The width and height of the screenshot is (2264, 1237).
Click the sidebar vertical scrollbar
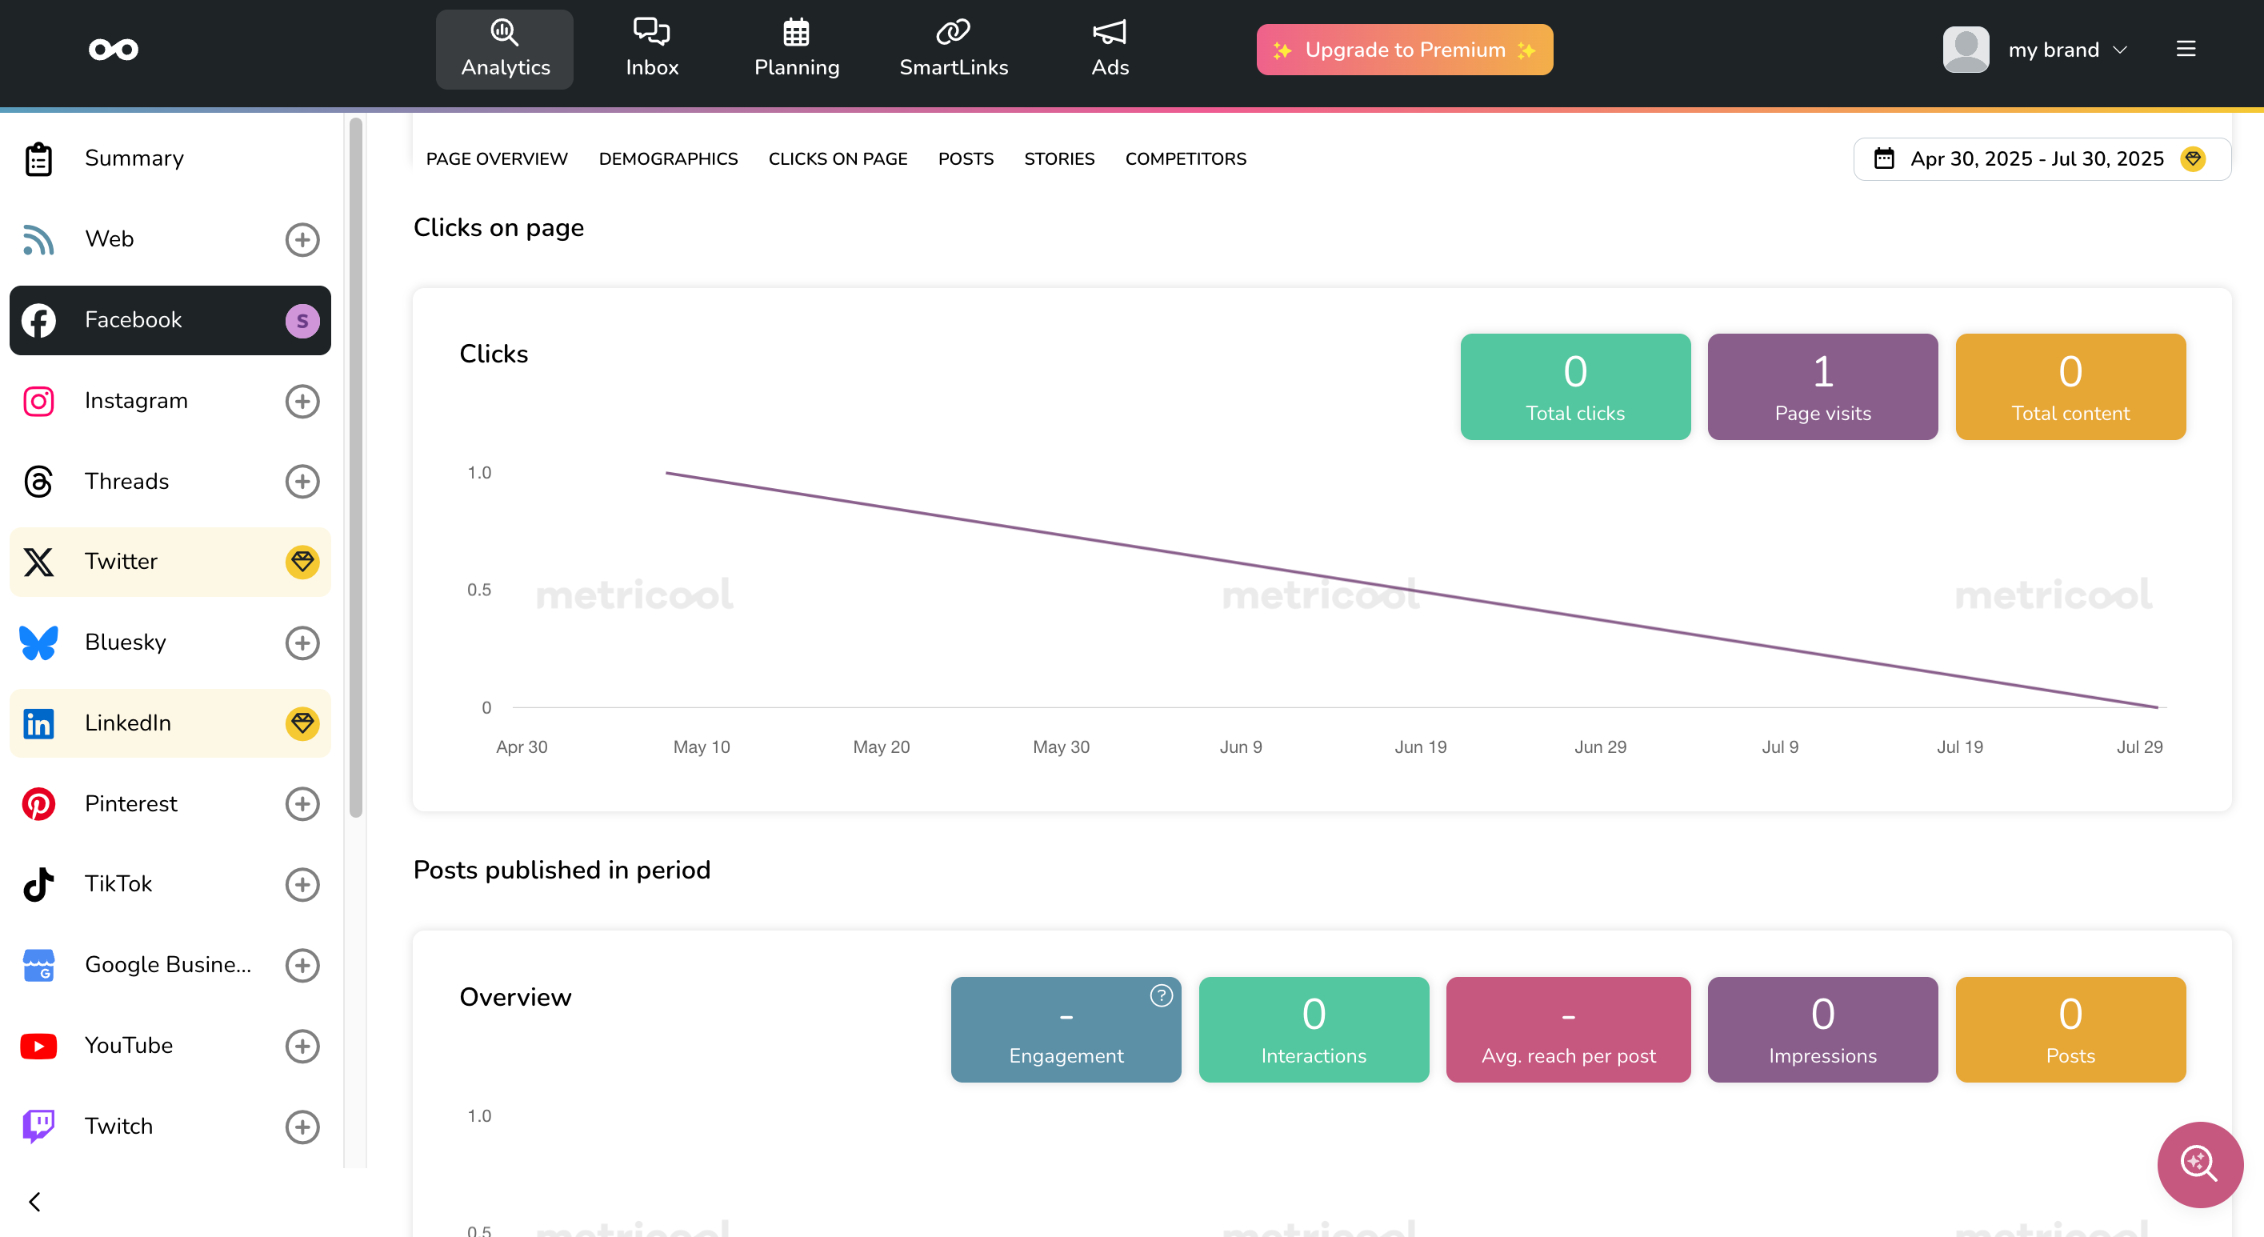point(355,467)
